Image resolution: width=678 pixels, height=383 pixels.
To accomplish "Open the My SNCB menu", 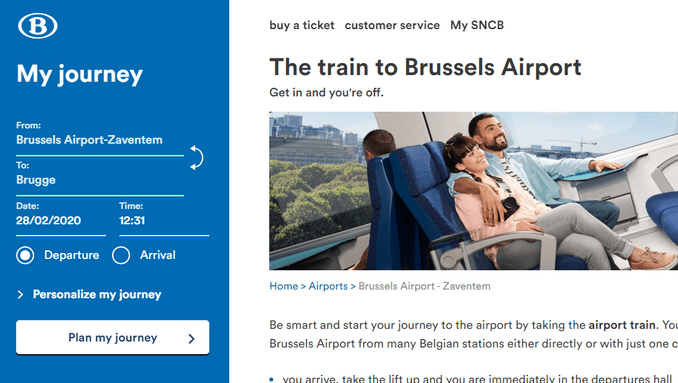I will click(477, 26).
